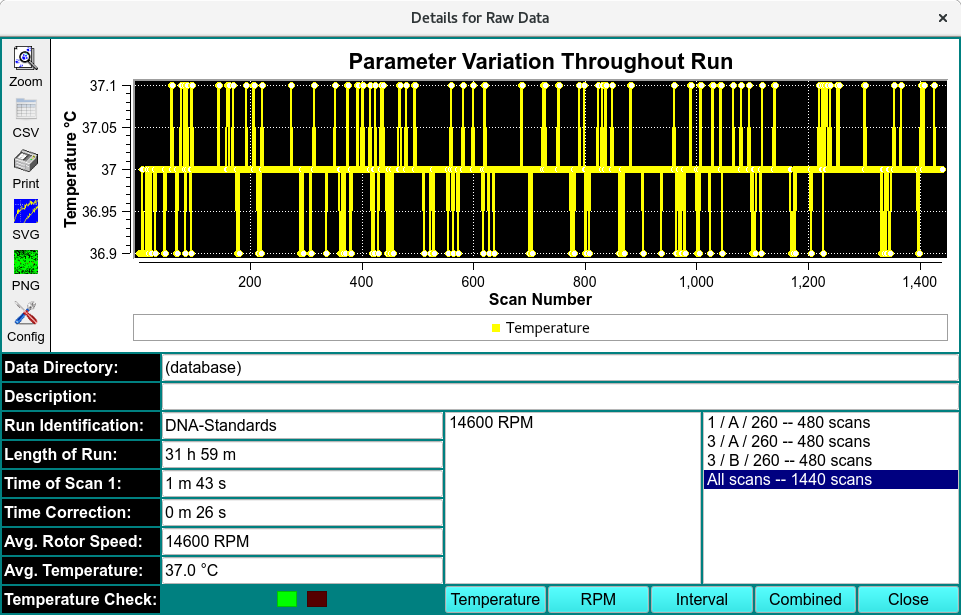Close the Details for Raw Data window

tap(942, 18)
